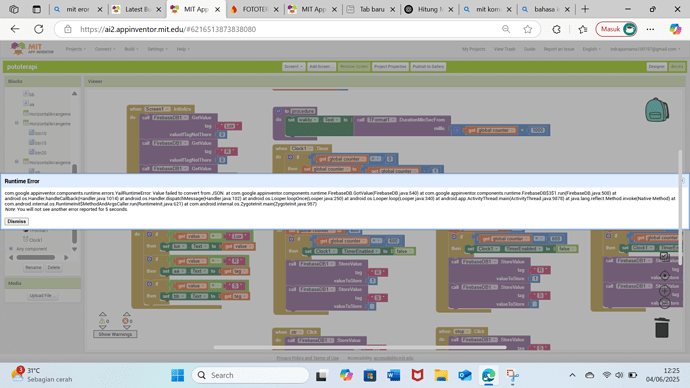Open the browser extensions icon
This screenshot has height=388, width=690.
coord(557,29)
